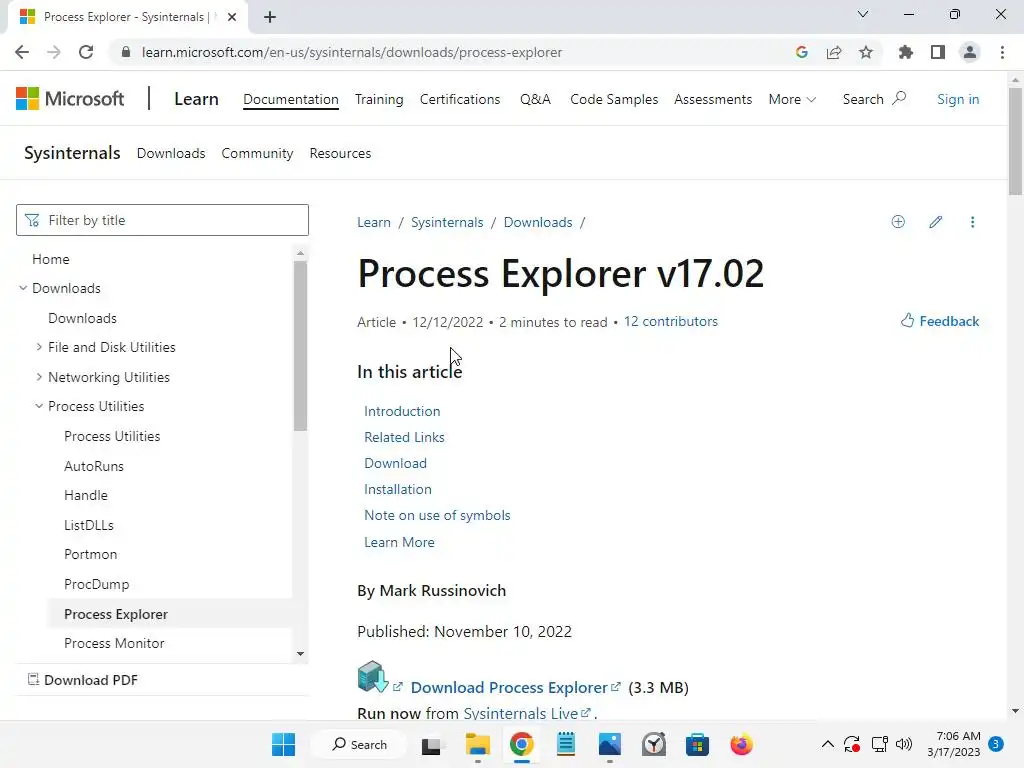Launch Microsoft Store from the taskbar

(697, 744)
